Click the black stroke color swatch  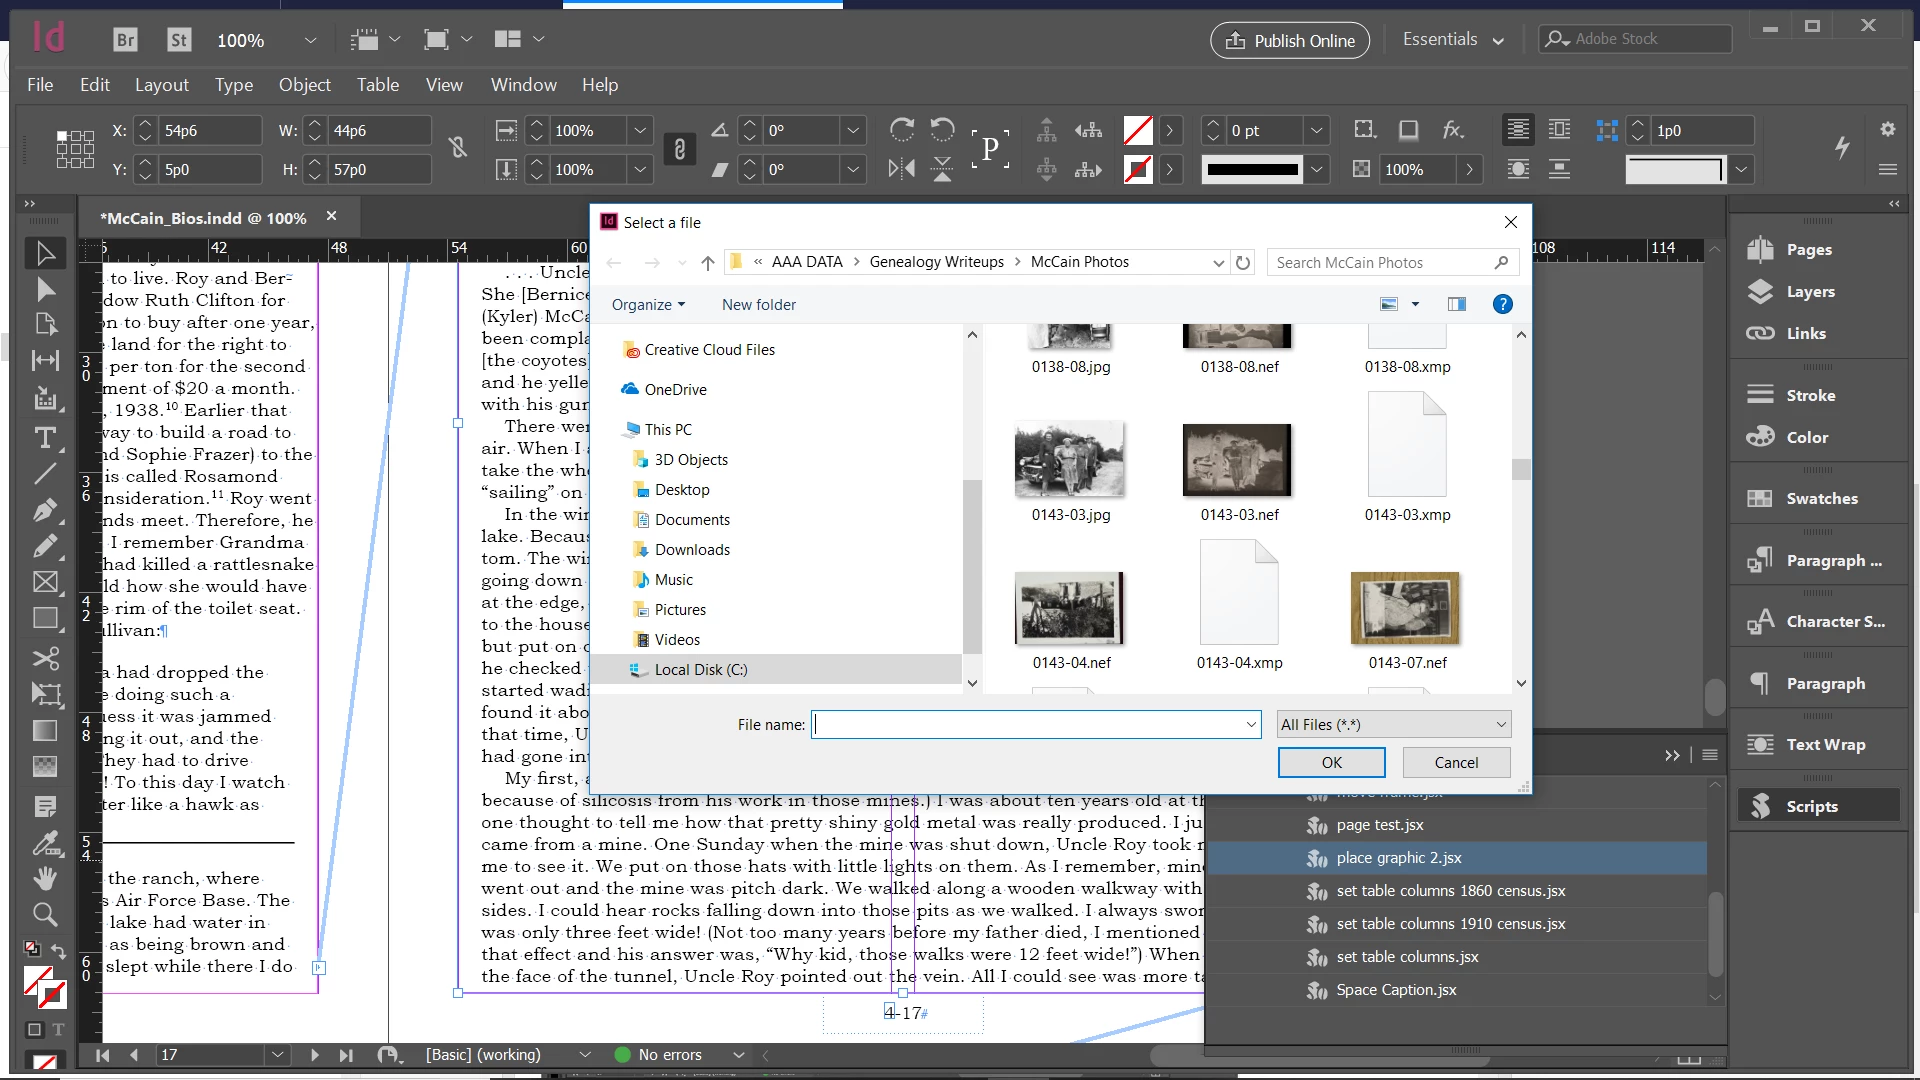pyautogui.click(x=1252, y=169)
